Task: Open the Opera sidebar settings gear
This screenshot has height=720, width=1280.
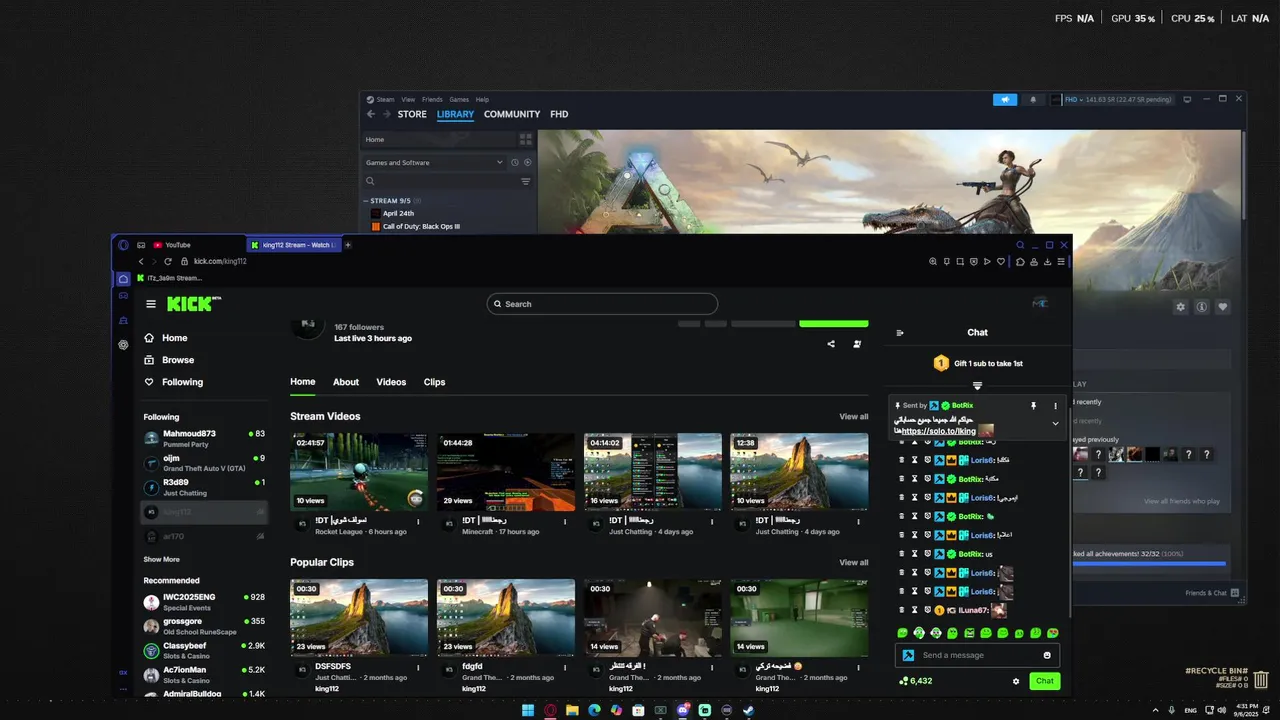Action: (123, 345)
